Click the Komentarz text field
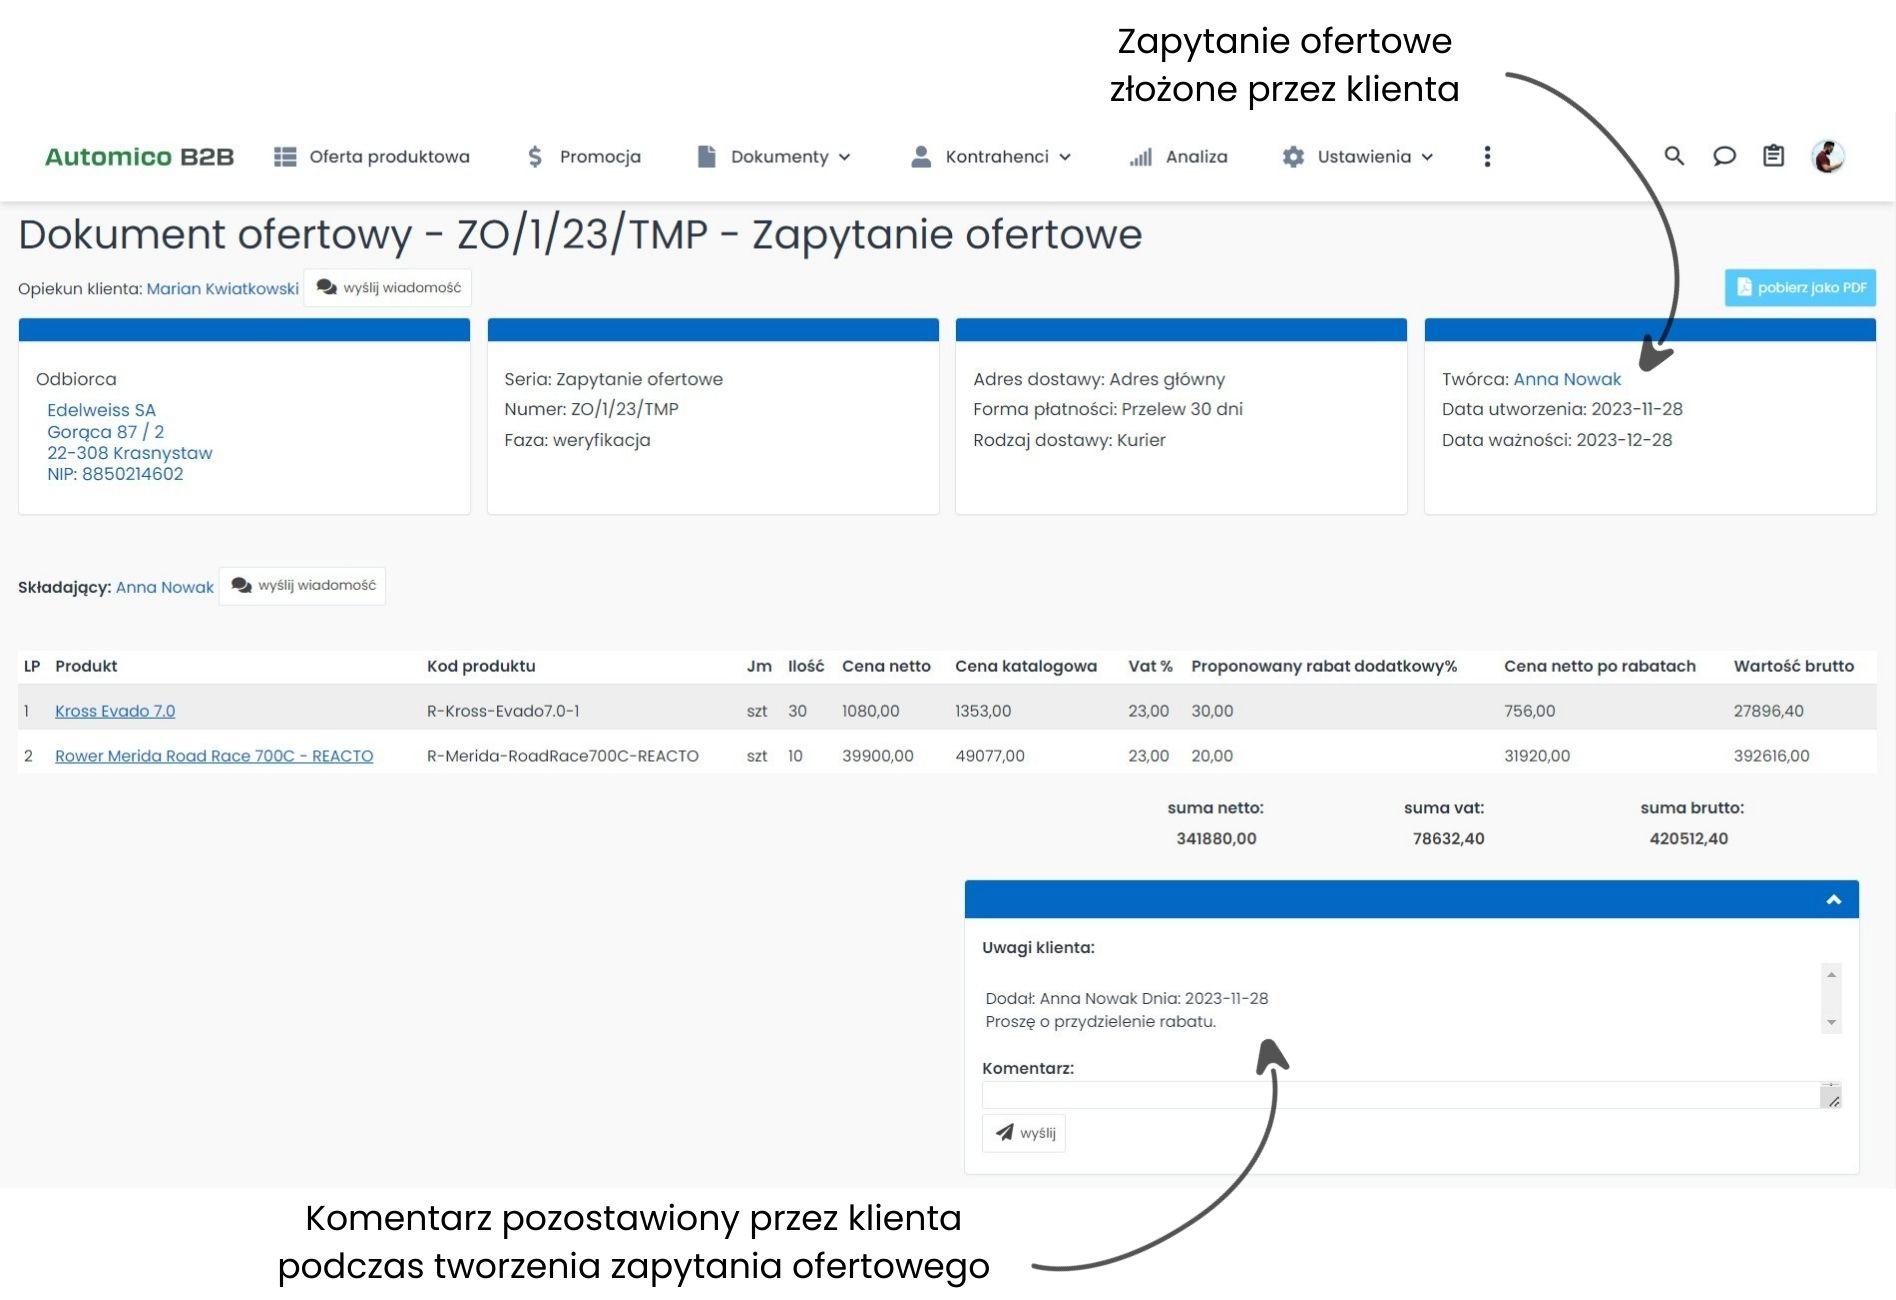1896x1300 pixels. pos(1400,1096)
